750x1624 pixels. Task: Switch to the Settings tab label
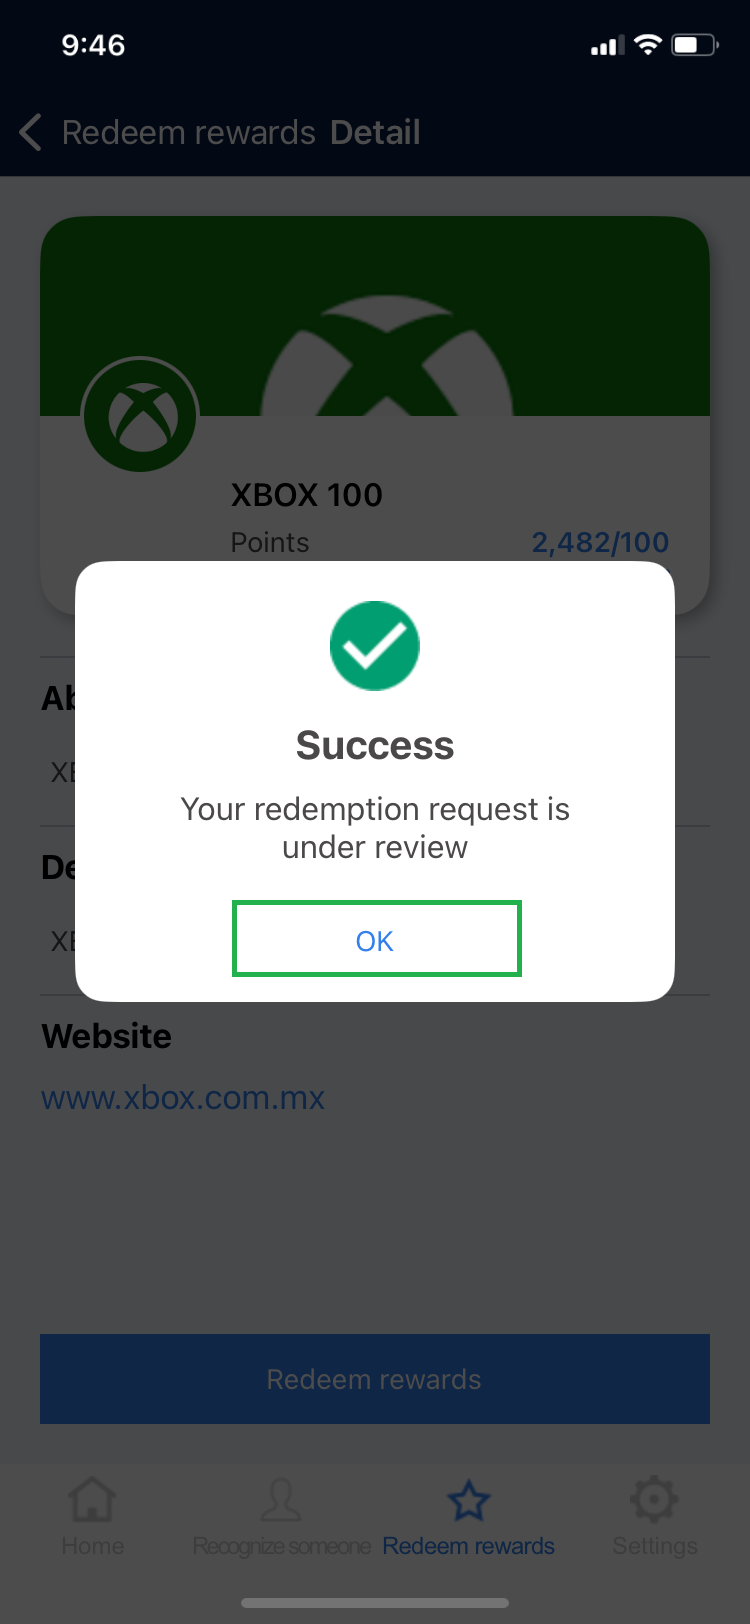coord(655,1546)
